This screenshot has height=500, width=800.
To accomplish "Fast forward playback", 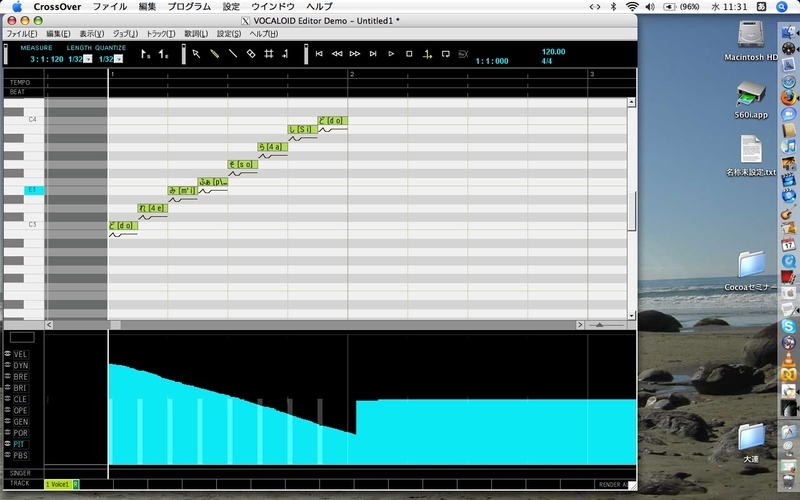I will 355,54.
